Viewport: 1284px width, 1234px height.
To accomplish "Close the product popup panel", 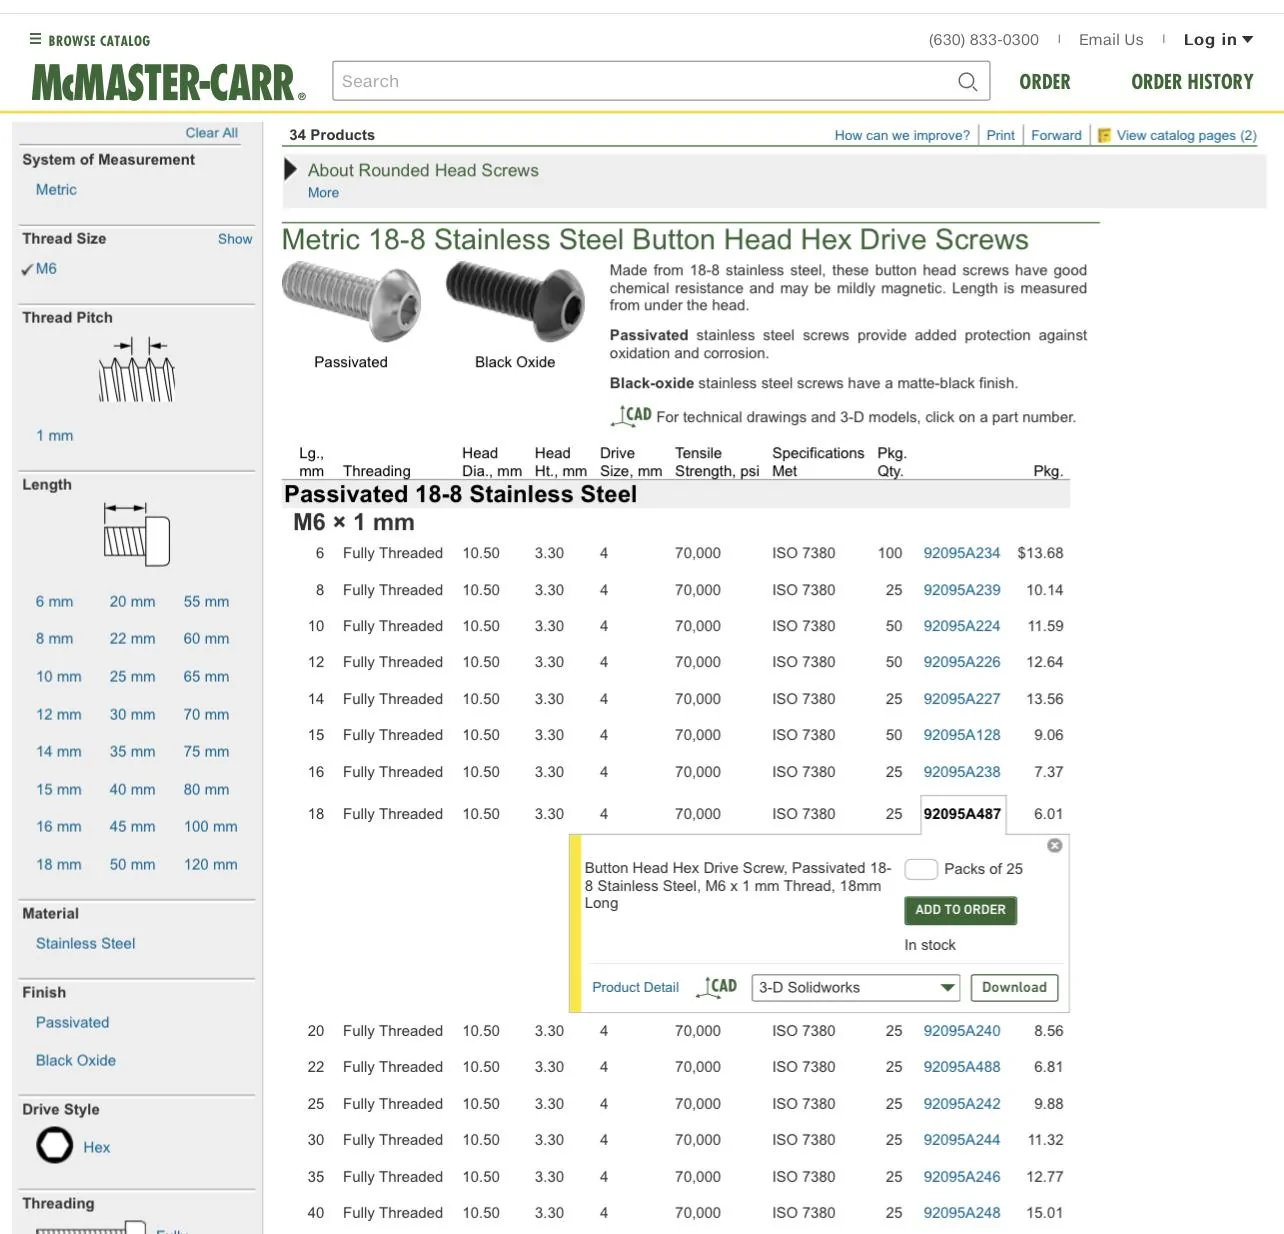I will [x=1054, y=846].
